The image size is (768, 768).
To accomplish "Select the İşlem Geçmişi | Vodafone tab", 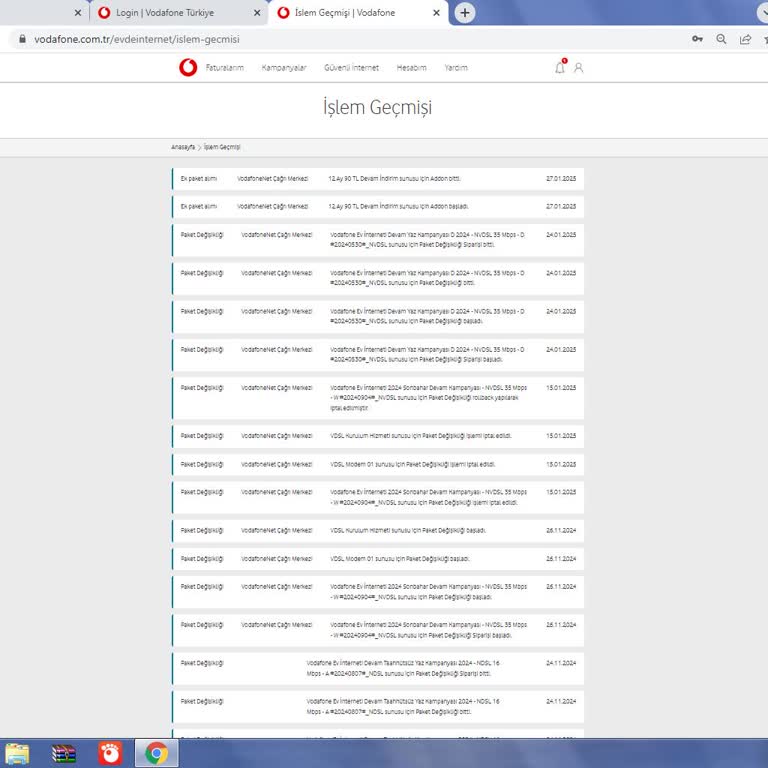I will [x=358, y=13].
